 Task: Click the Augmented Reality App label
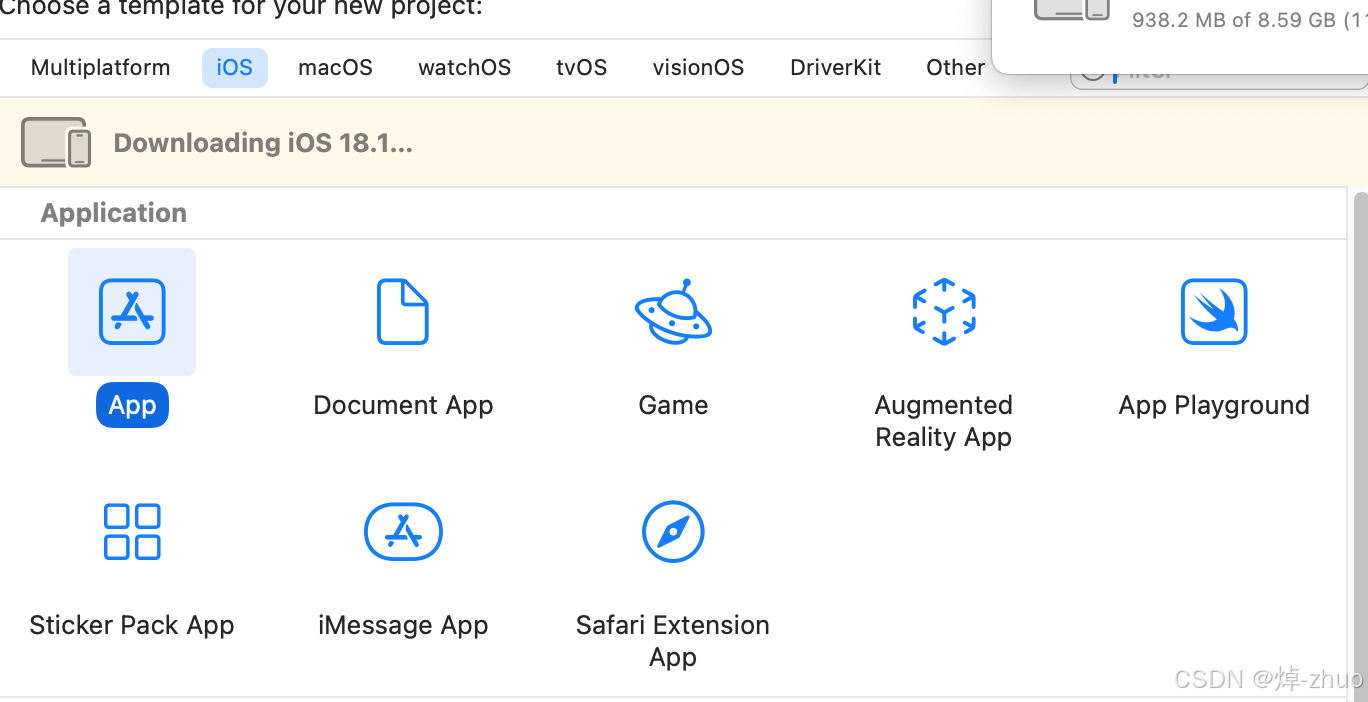point(944,421)
